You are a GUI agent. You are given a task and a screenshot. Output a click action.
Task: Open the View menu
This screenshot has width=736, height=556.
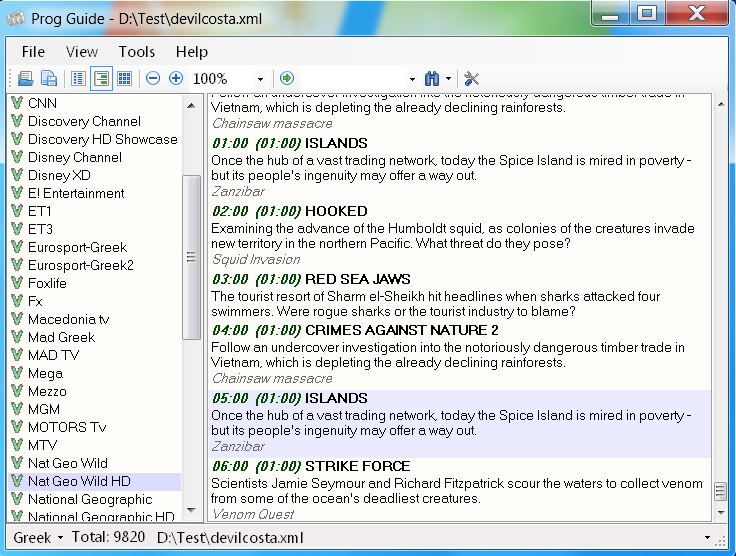click(x=82, y=52)
